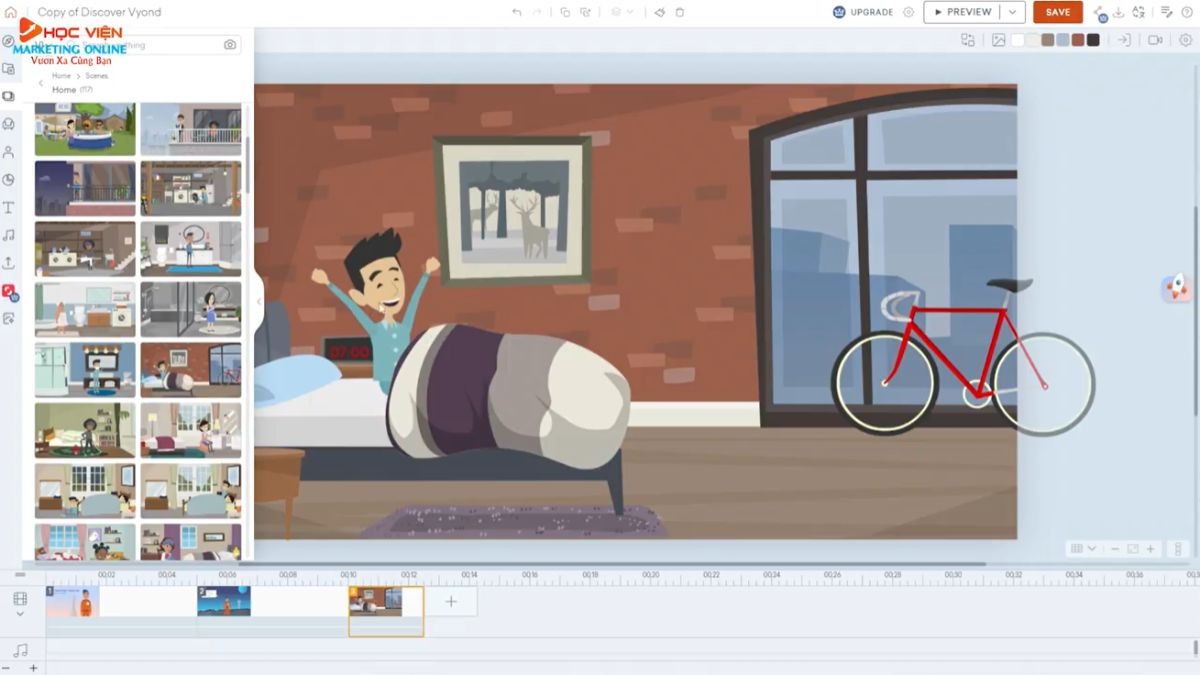
Task: Click the back arrow beside Home
Action: pos(41,84)
